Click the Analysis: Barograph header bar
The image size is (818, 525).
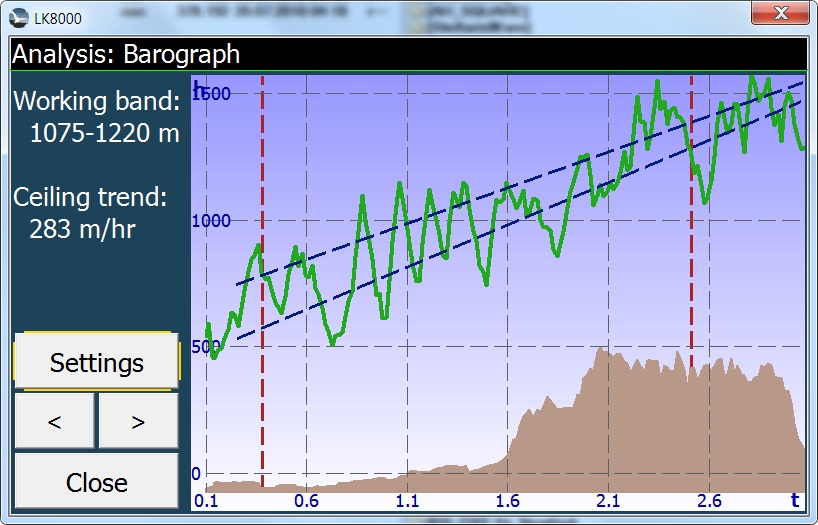(408, 54)
